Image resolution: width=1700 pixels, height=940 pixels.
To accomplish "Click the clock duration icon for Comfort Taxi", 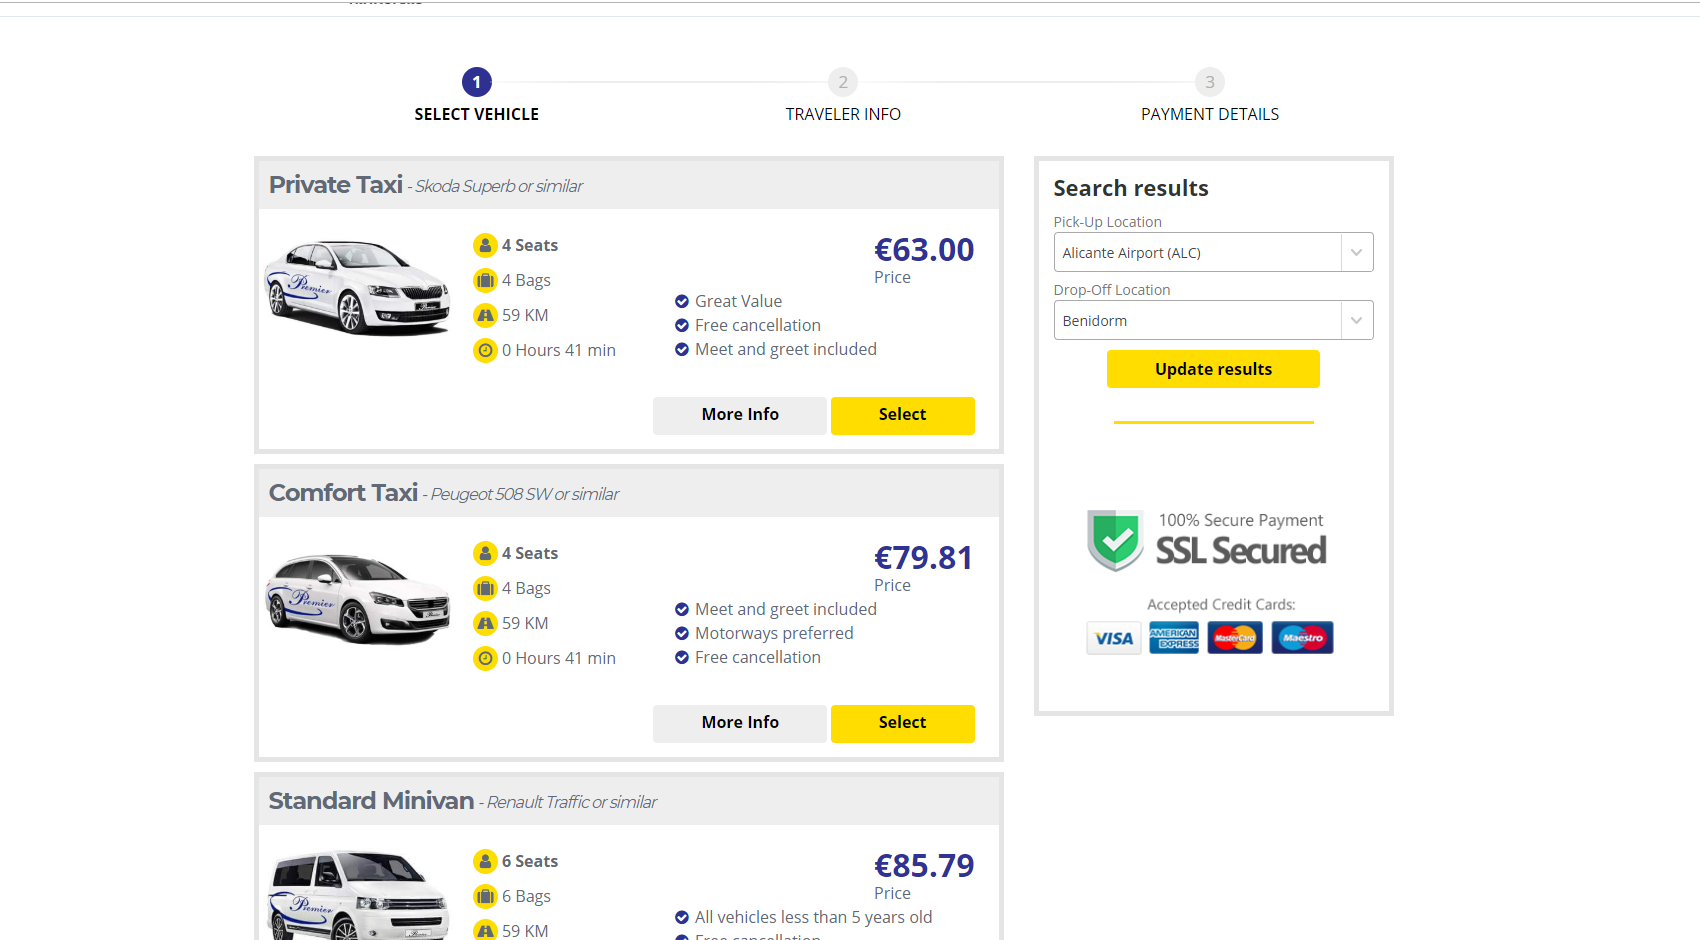I will (x=485, y=658).
